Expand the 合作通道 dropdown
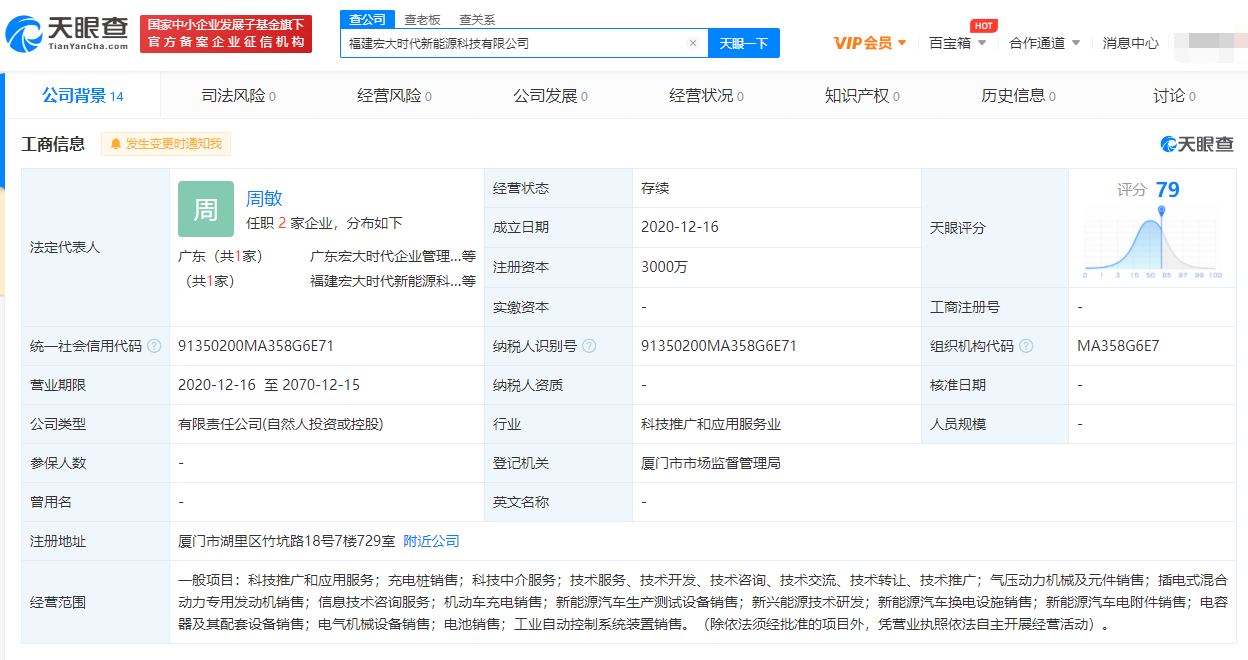Image resolution: width=1248 pixels, height=660 pixels. (x=1044, y=43)
